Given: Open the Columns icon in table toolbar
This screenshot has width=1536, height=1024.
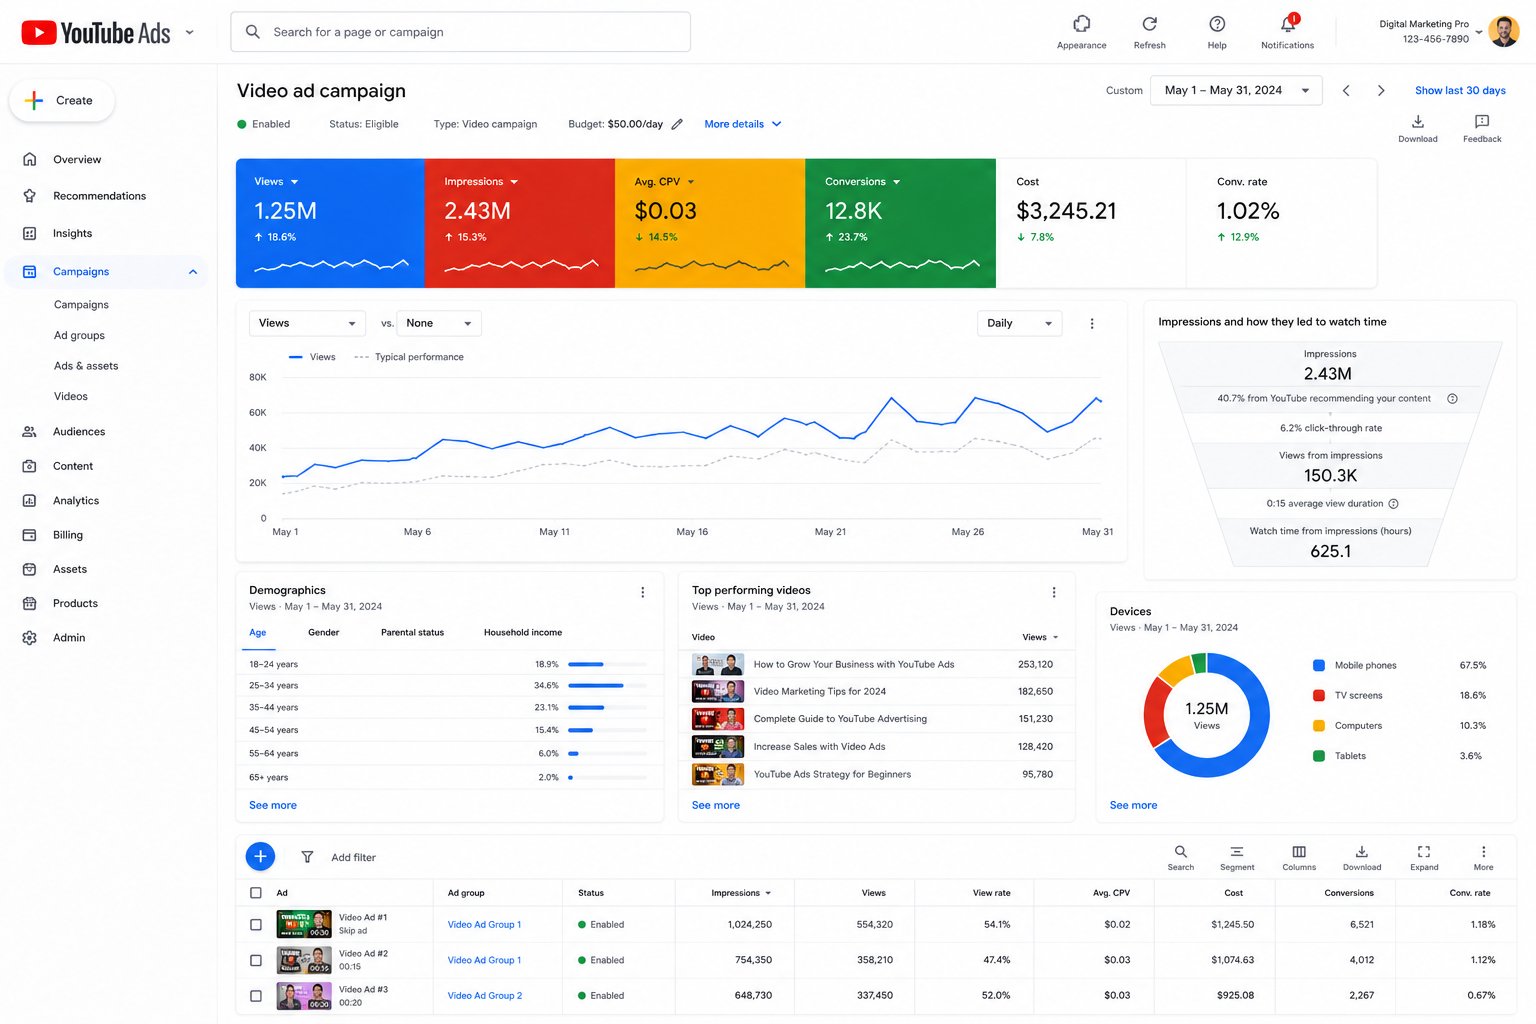Looking at the screenshot, I should click(1299, 852).
